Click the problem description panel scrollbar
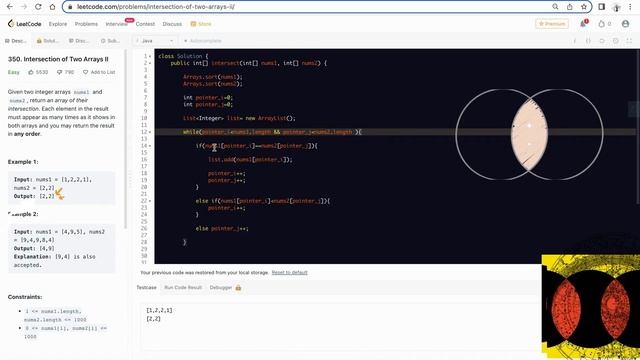This screenshot has width=640, height=360. 125,139
